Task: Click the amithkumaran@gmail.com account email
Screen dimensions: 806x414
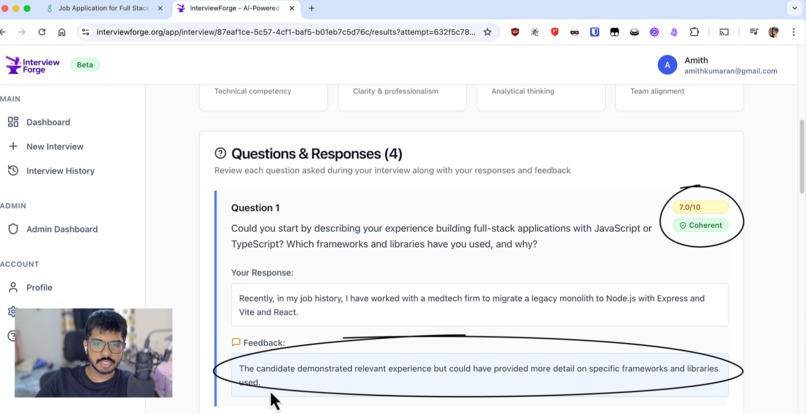Action: coord(730,71)
